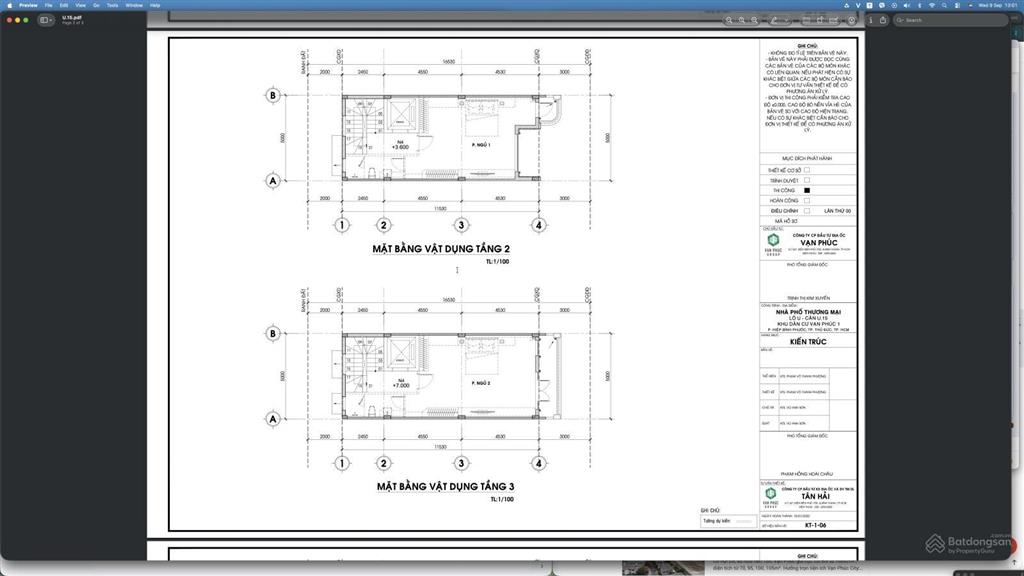Open the volume control in the menu bar
The width and height of the screenshot is (1024, 576).
tap(906, 5)
